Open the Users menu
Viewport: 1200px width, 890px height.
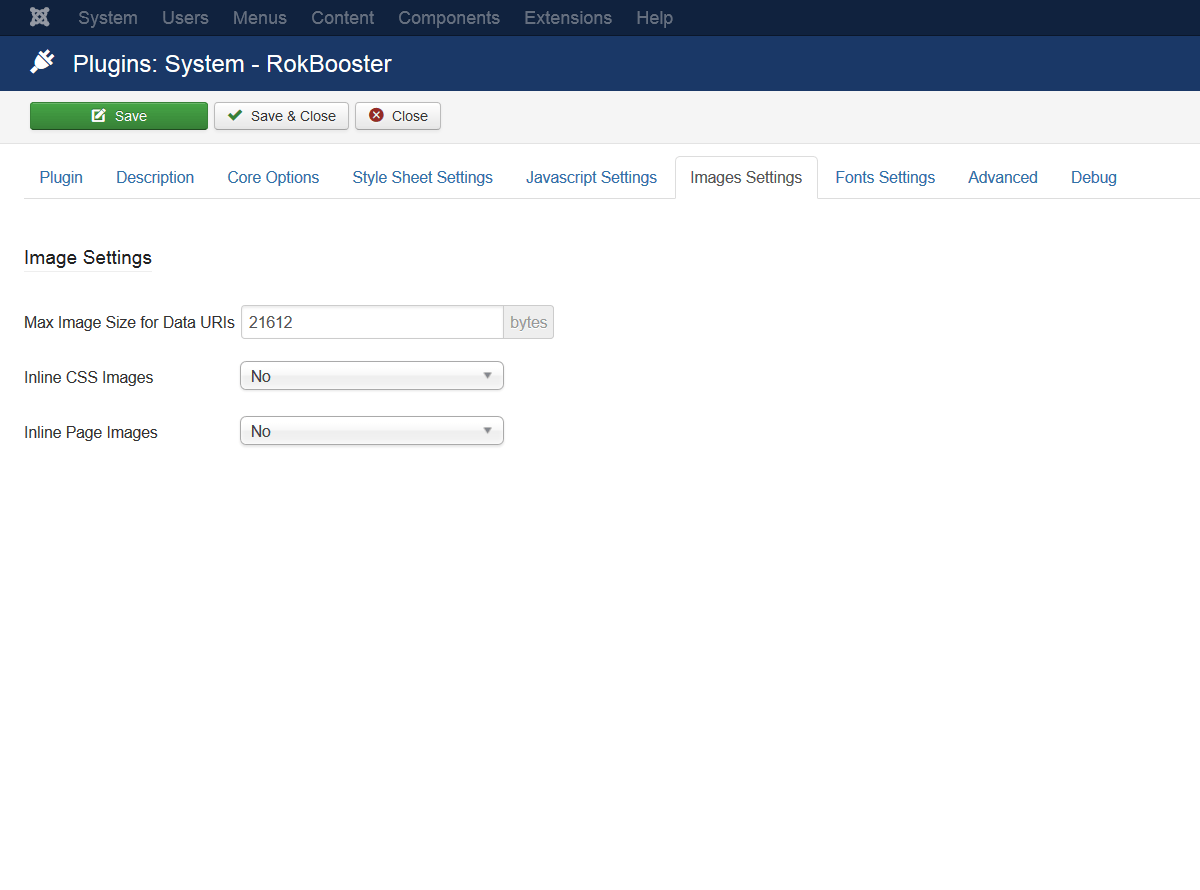click(x=185, y=18)
